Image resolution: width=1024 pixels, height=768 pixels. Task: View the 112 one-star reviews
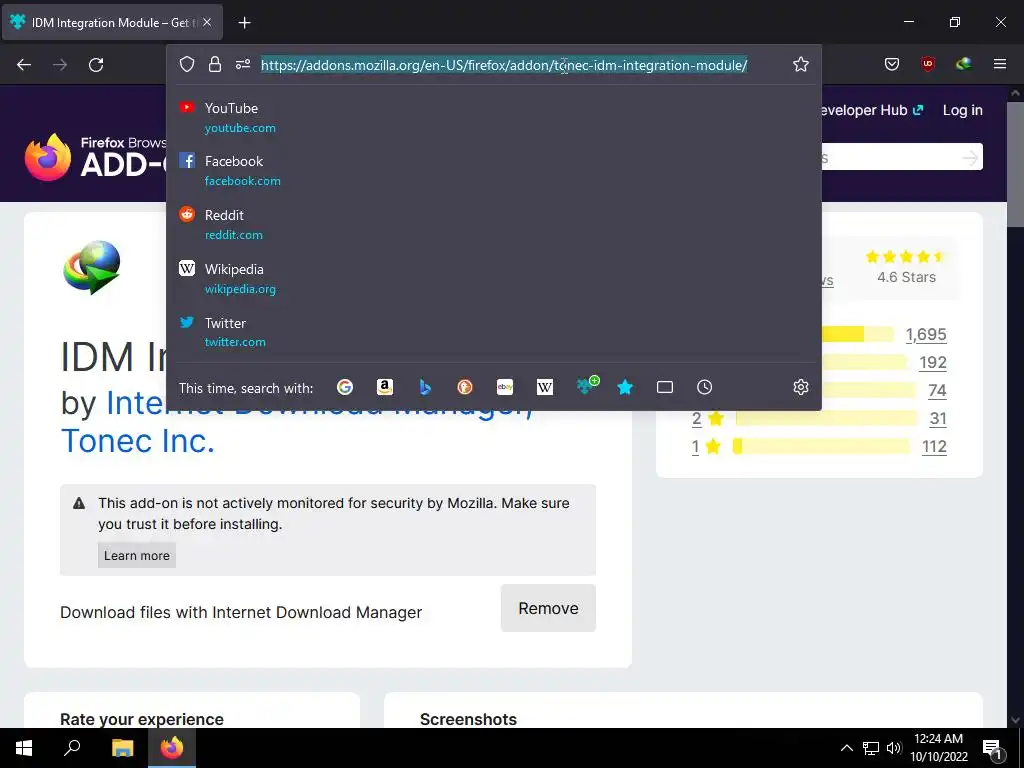click(934, 447)
